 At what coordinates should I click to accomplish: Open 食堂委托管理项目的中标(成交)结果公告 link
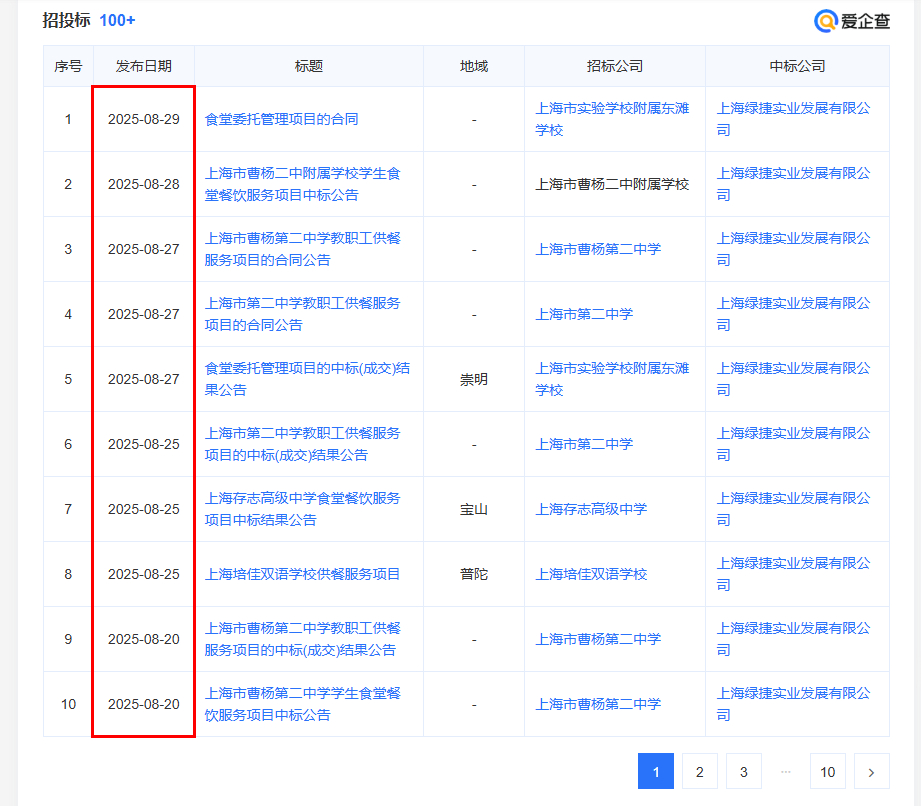pos(307,379)
